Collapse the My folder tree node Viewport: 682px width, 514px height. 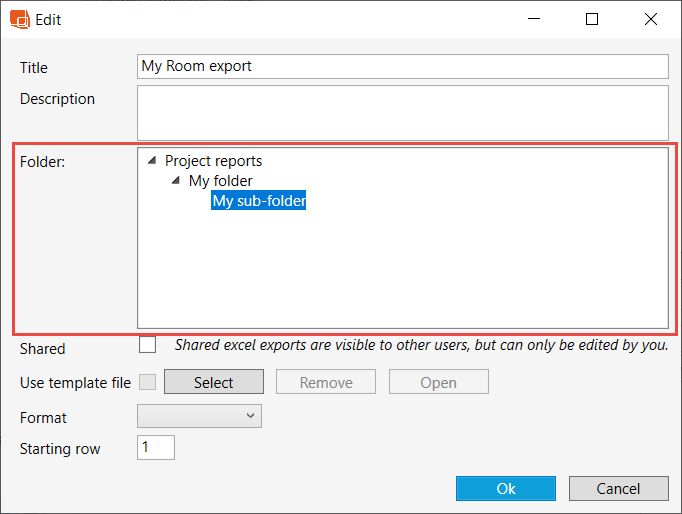coord(175,181)
